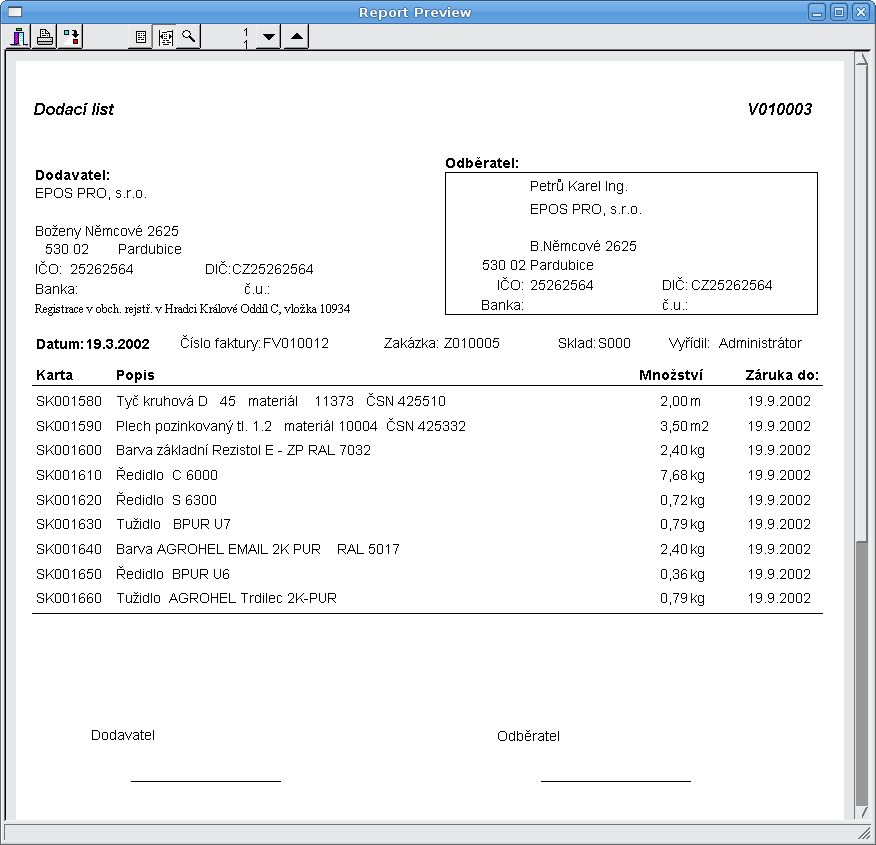The width and height of the screenshot is (876, 845).
Task: Go to previous page with up arrow
Action: click(x=296, y=37)
